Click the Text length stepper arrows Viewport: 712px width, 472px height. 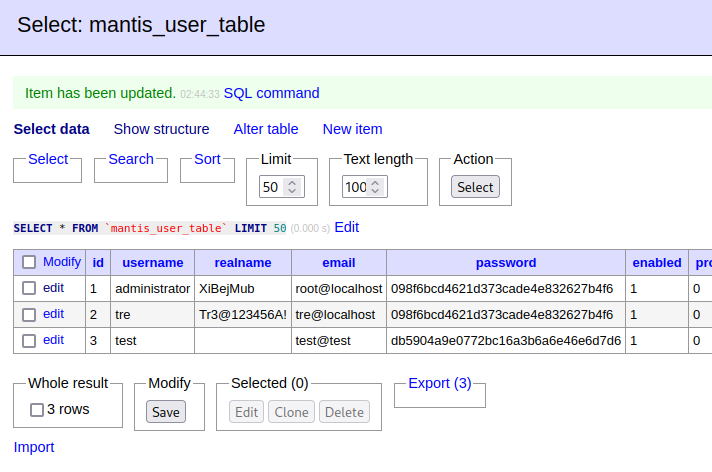coord(375,187)
